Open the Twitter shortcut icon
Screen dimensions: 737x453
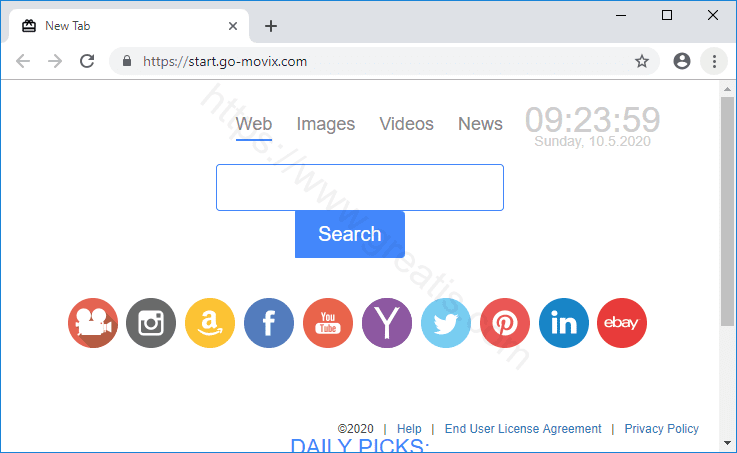(446, 323)
